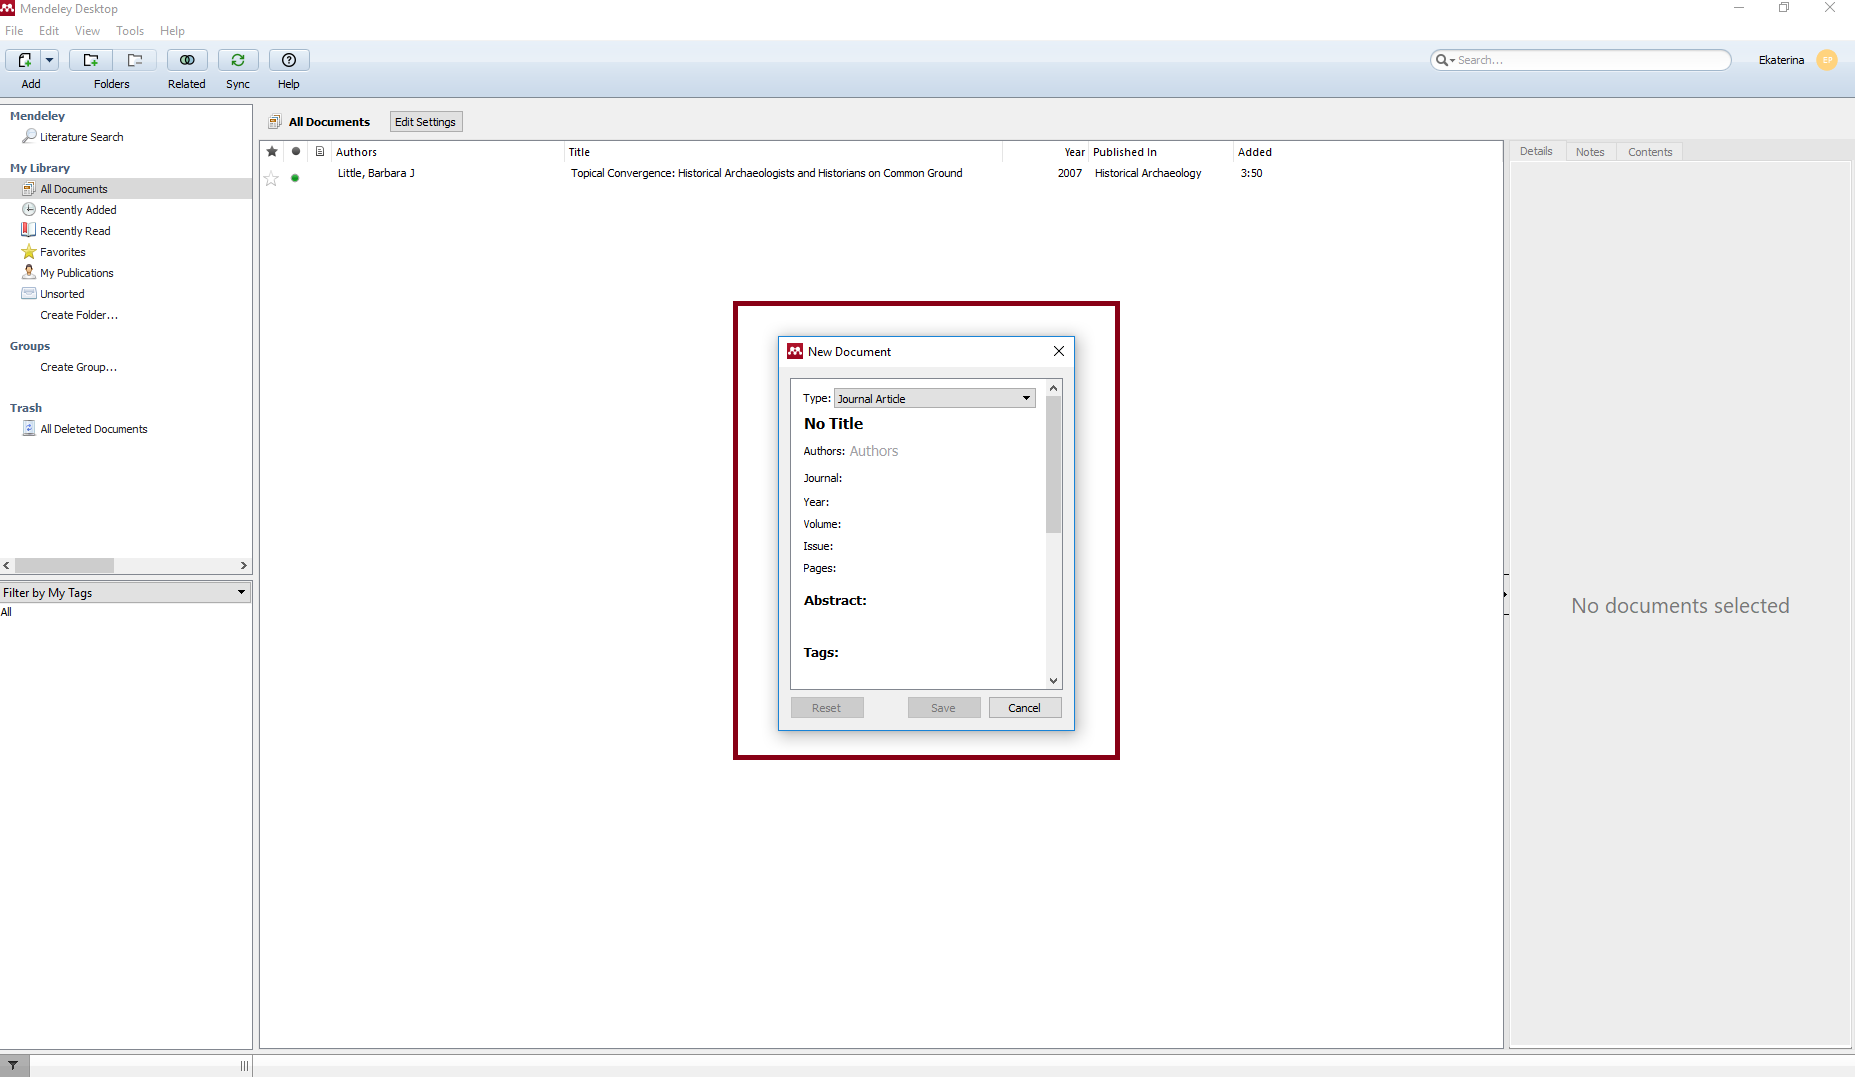
Task: Click the No Title field in New Document
Action: pos(833,424)
